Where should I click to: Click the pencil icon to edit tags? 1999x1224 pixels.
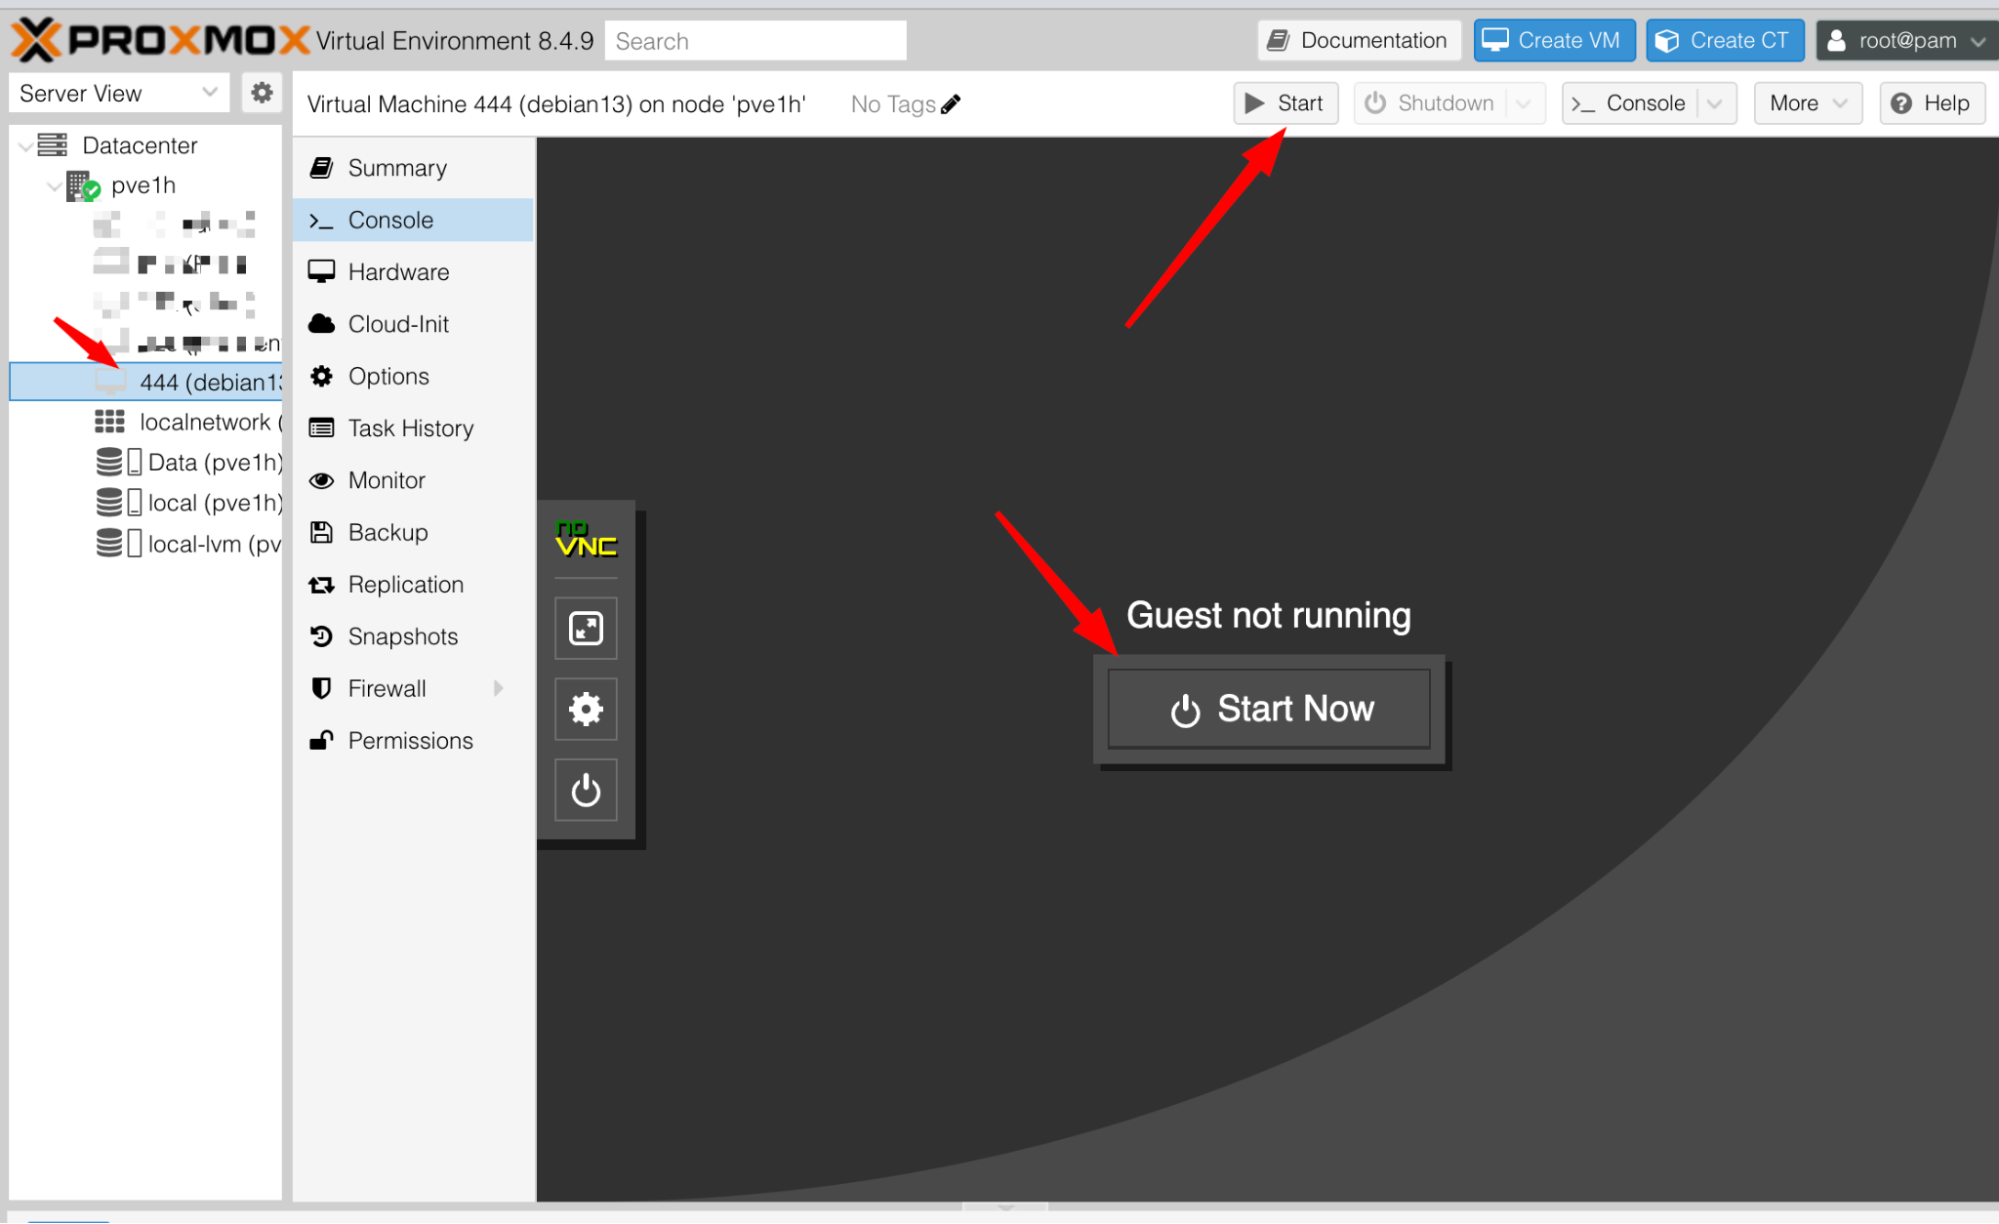(x=951, y=104)
